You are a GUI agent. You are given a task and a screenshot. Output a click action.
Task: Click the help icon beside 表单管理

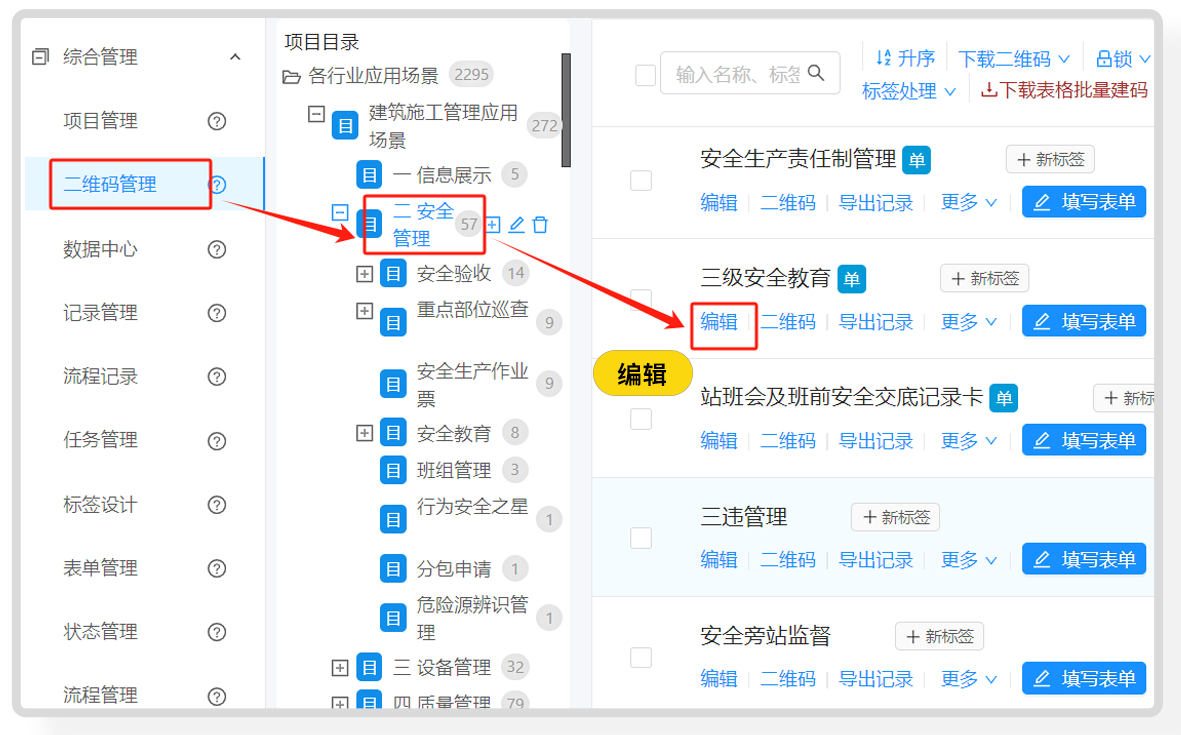click(217, 569)
